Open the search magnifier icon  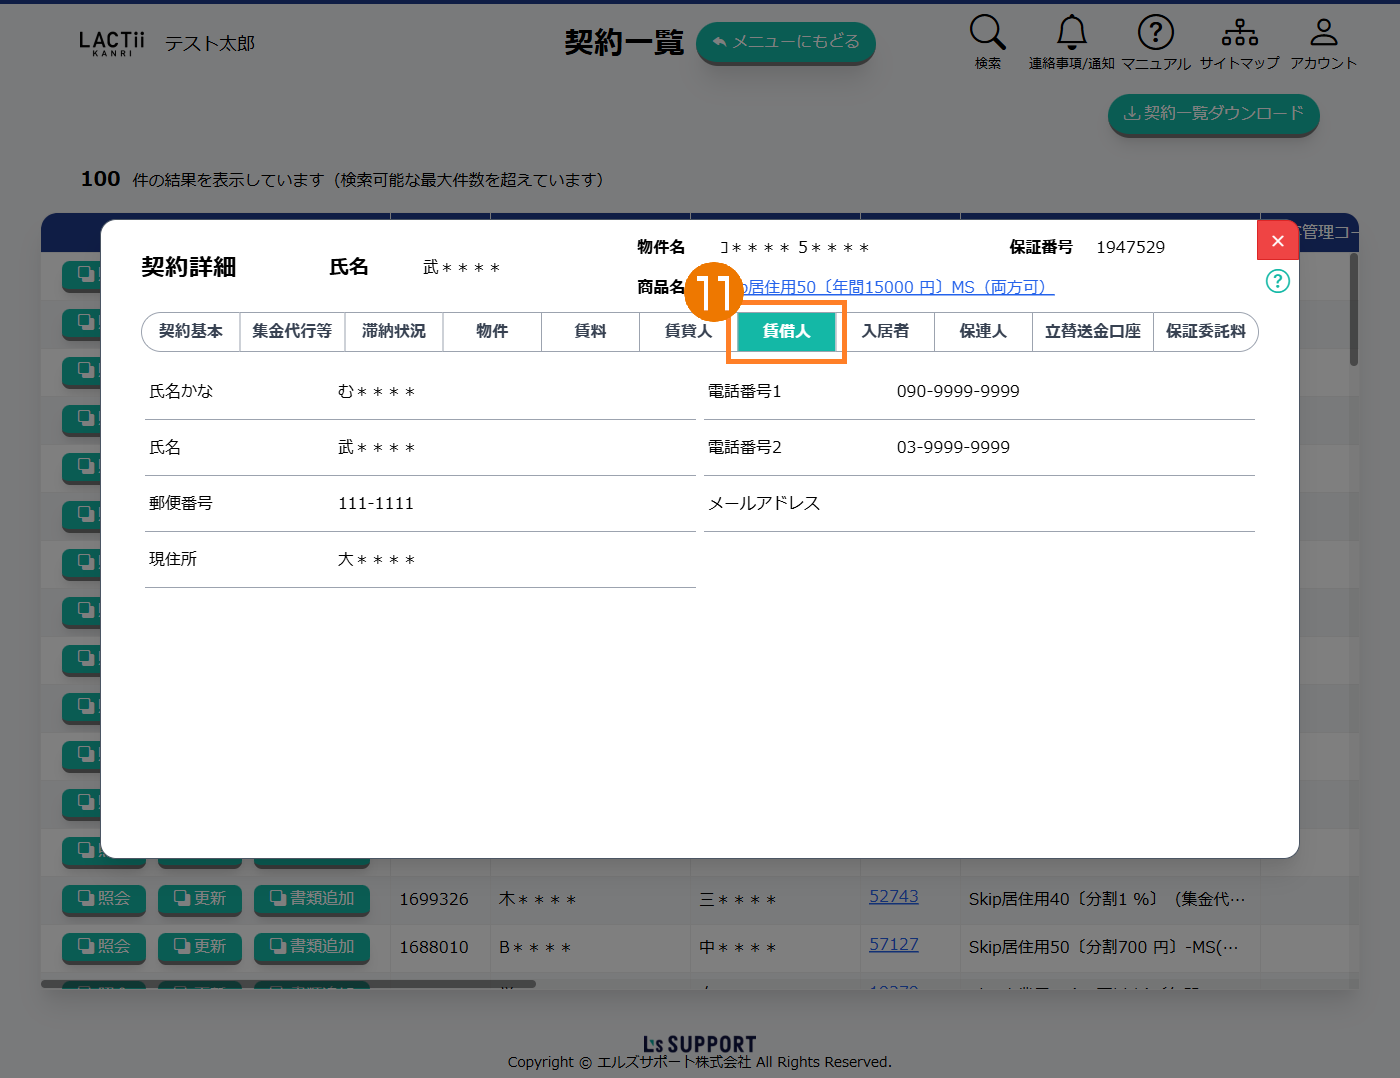987,33
